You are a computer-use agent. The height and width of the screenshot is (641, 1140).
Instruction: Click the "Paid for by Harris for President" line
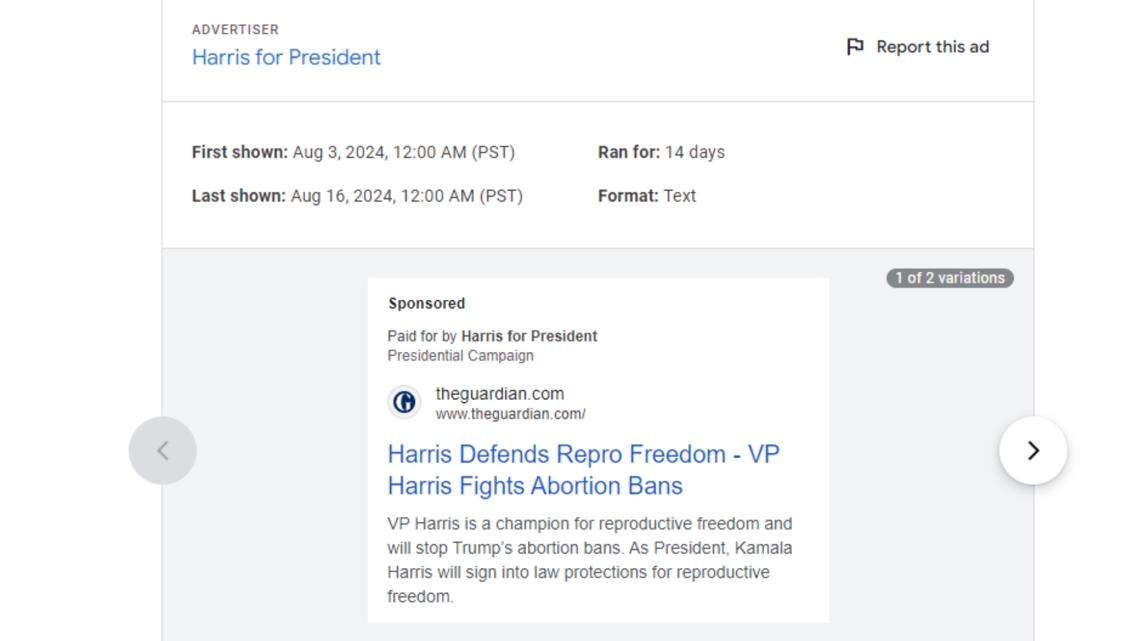[x=492, y=336]
